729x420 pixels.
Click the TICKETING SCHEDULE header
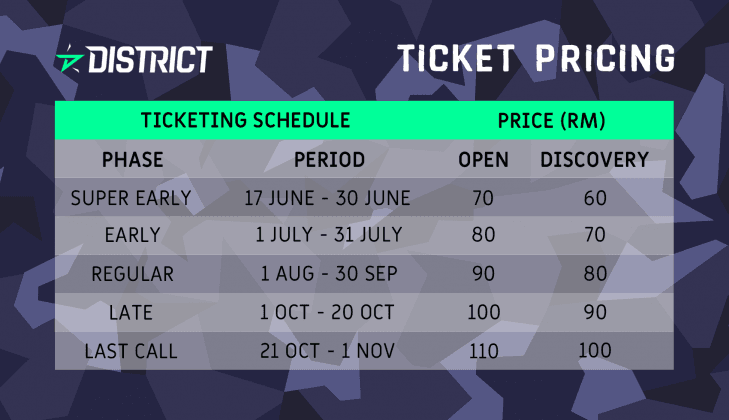pos(245,120)
